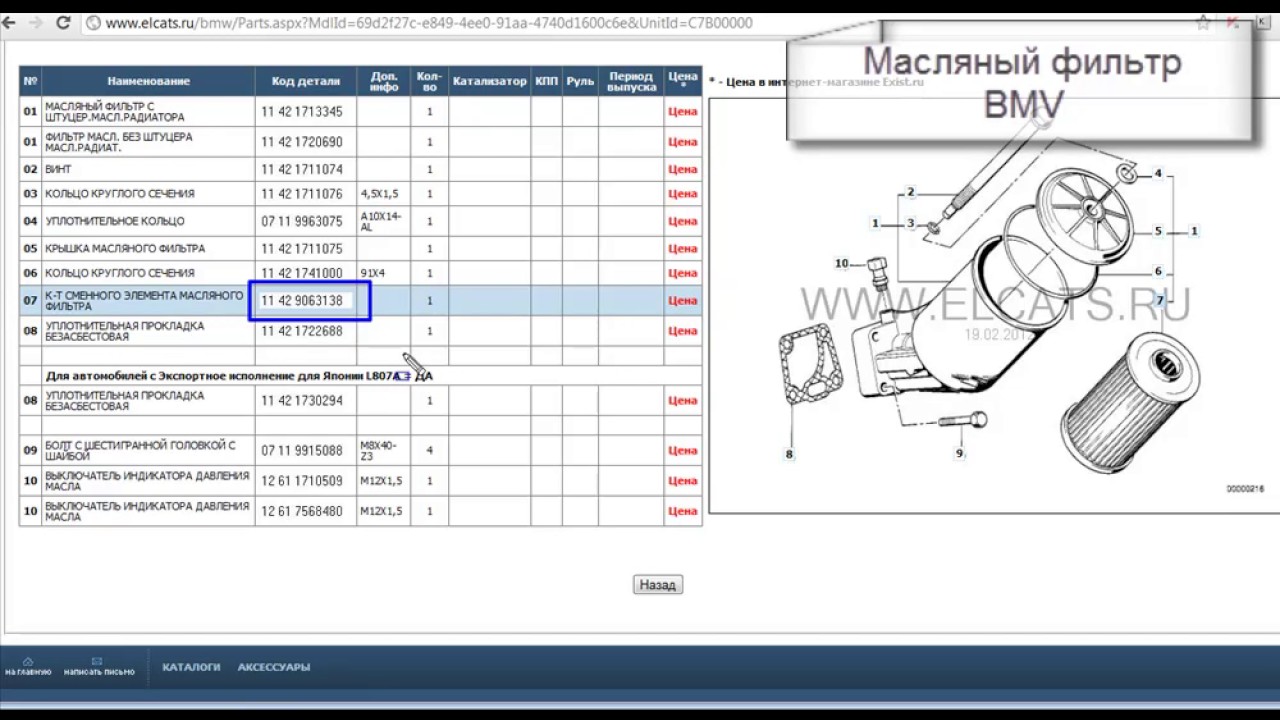Open Цена link for part 11 42 1730294
Screen dimensions: 1280x720
pyautogui.click(x=683, y=400)
